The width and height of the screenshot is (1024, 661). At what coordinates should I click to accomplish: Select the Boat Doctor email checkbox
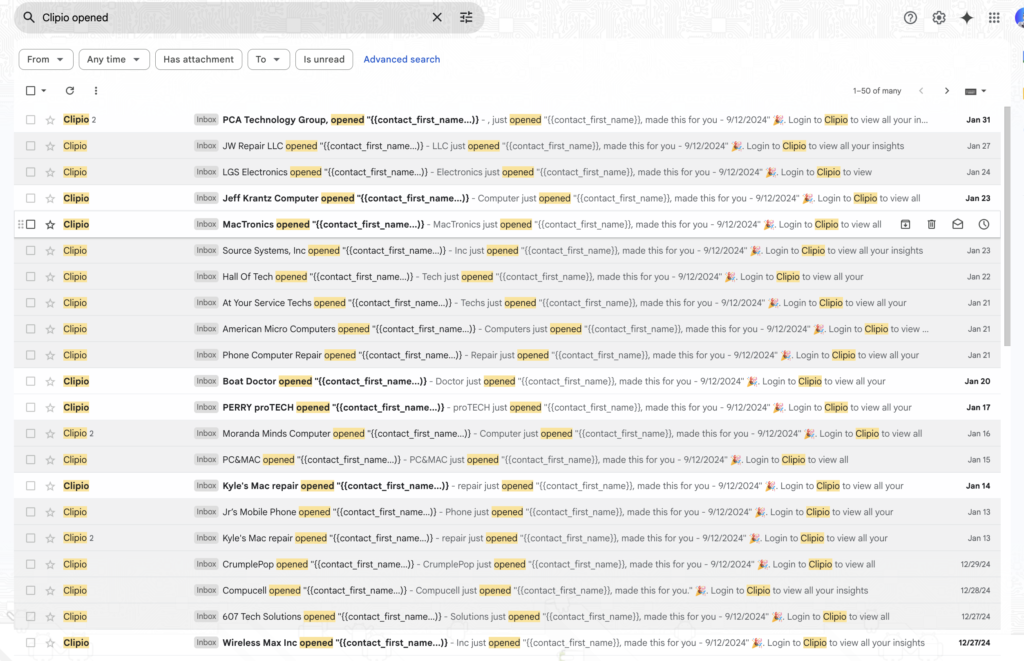pos(31,381)
